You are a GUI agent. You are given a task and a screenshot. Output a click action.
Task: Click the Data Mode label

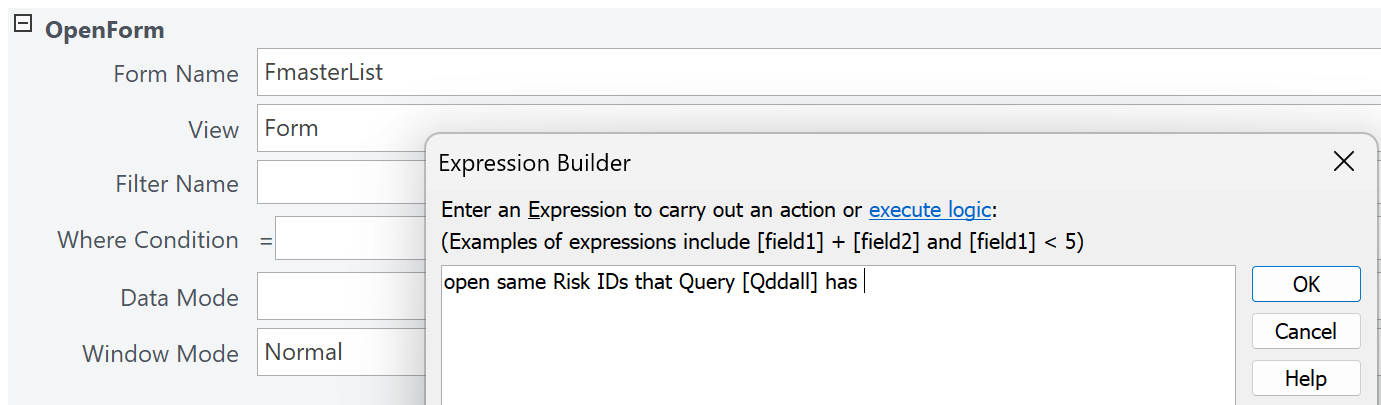pos(179,298)
